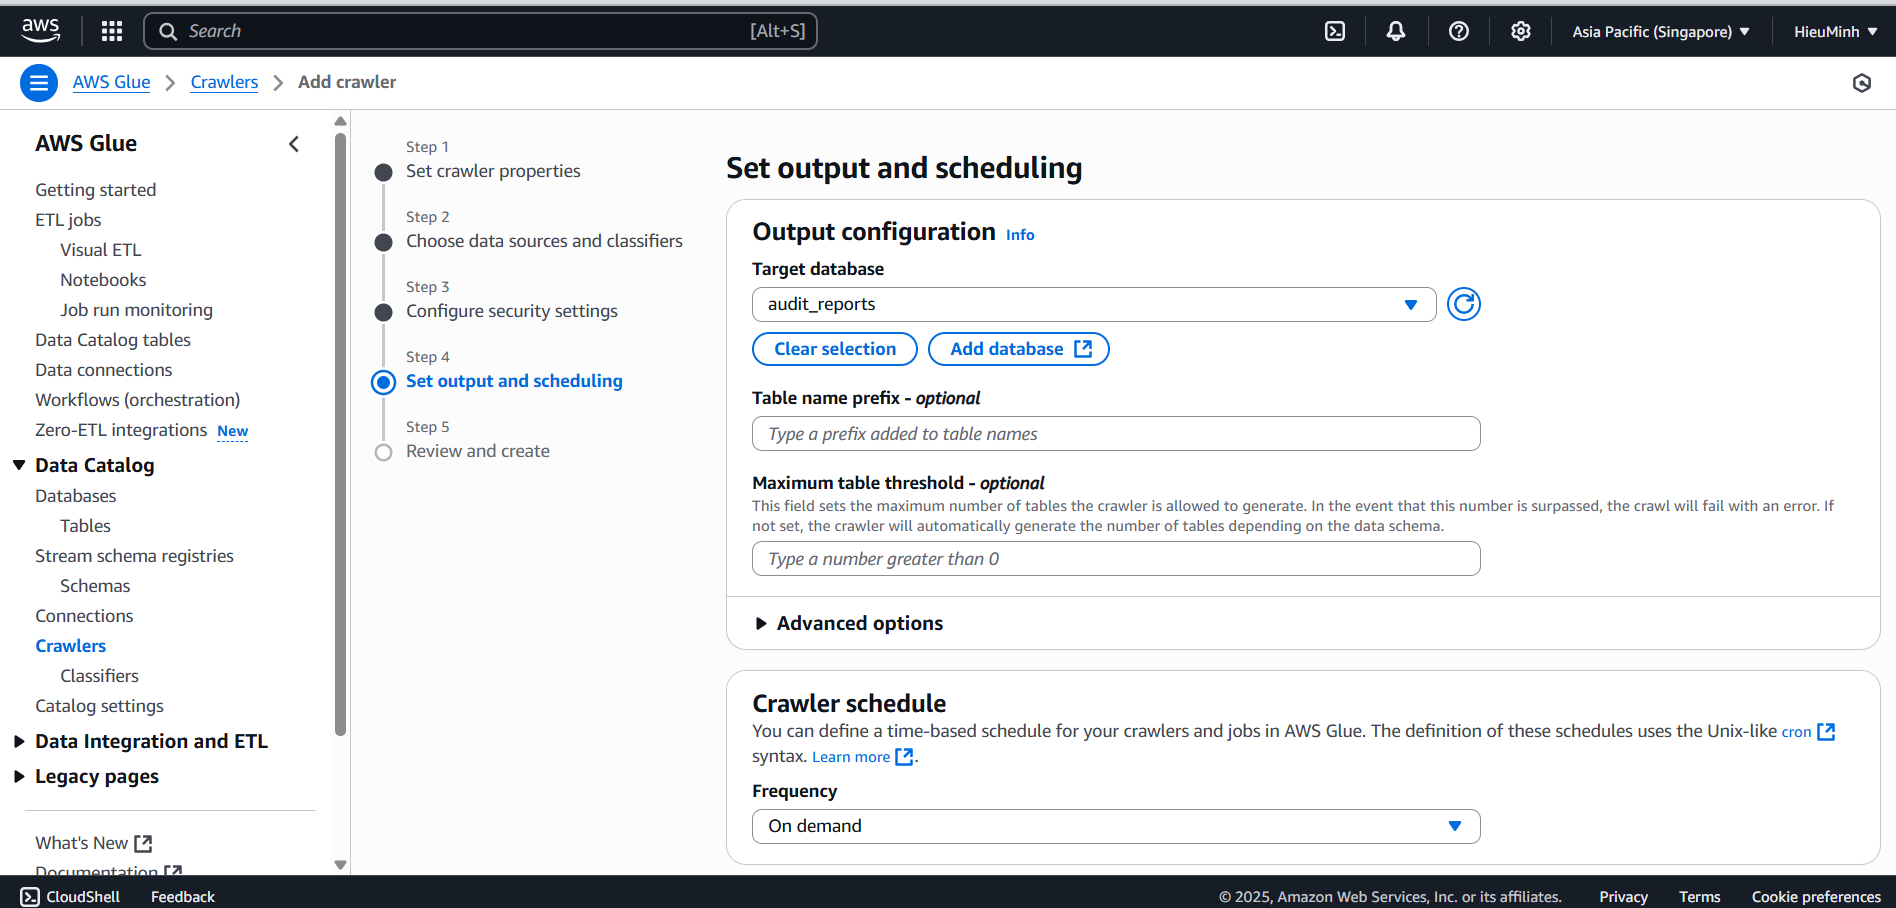Go to Step 3 Configure security settings
This screenshot has height=908, width=1896.
pyautogui.click(x=512, y=311)
